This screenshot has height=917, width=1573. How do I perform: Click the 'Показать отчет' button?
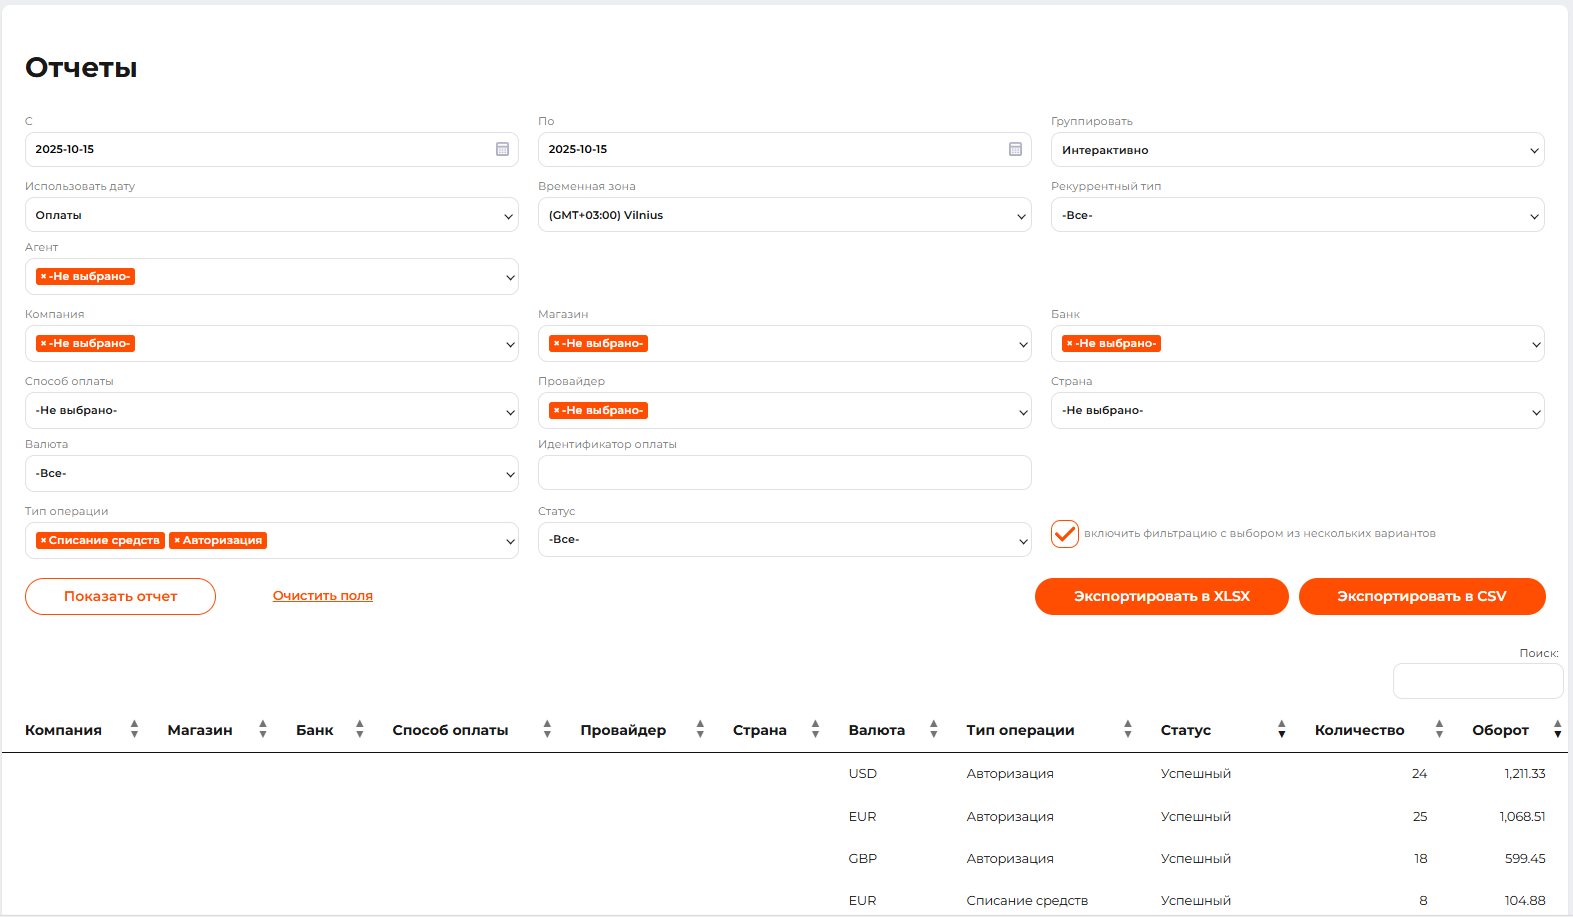(120, 596)
